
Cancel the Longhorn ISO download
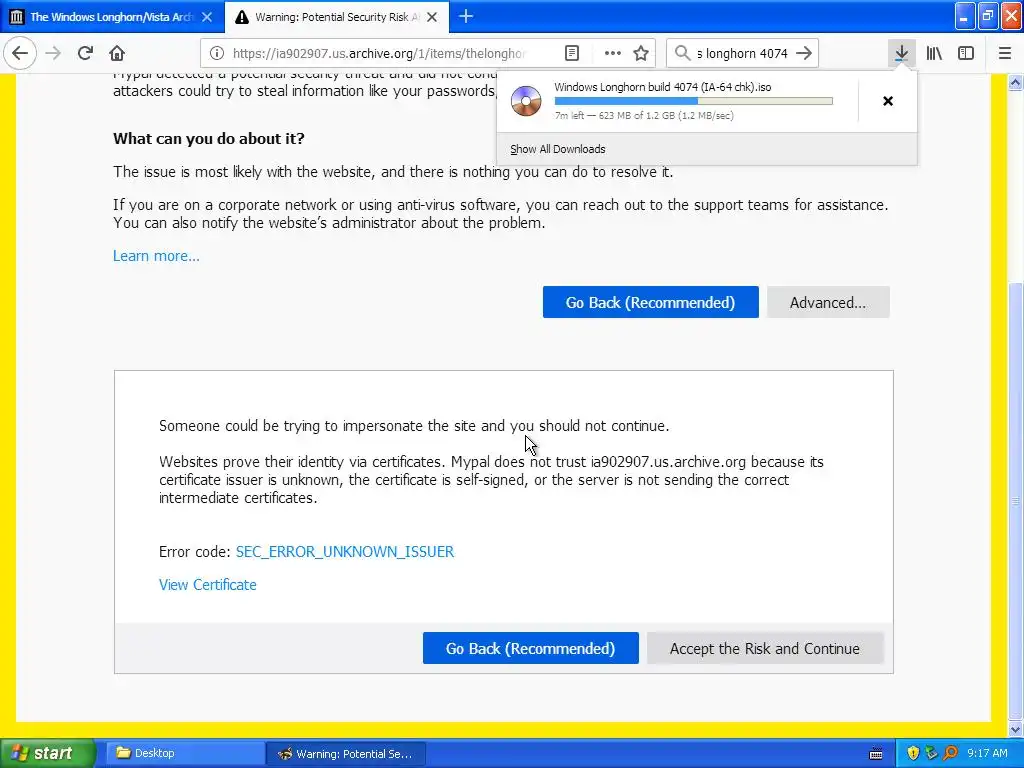click(888, 101)
